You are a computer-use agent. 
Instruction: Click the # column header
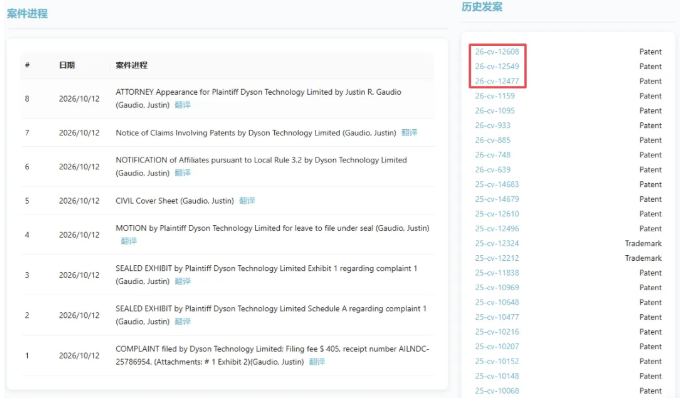click(x=27, y=65)
